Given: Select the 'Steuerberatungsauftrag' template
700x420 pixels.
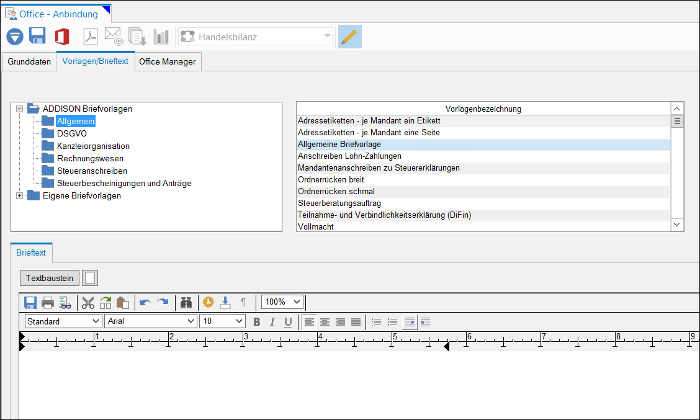Looking at the screenshot, I should click(x=483, y=203).
